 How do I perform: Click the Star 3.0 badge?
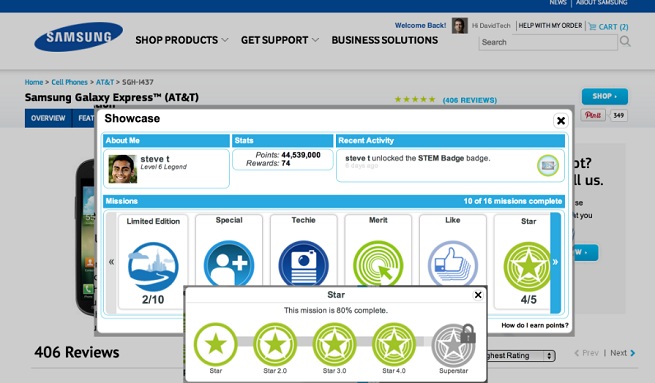334,345
